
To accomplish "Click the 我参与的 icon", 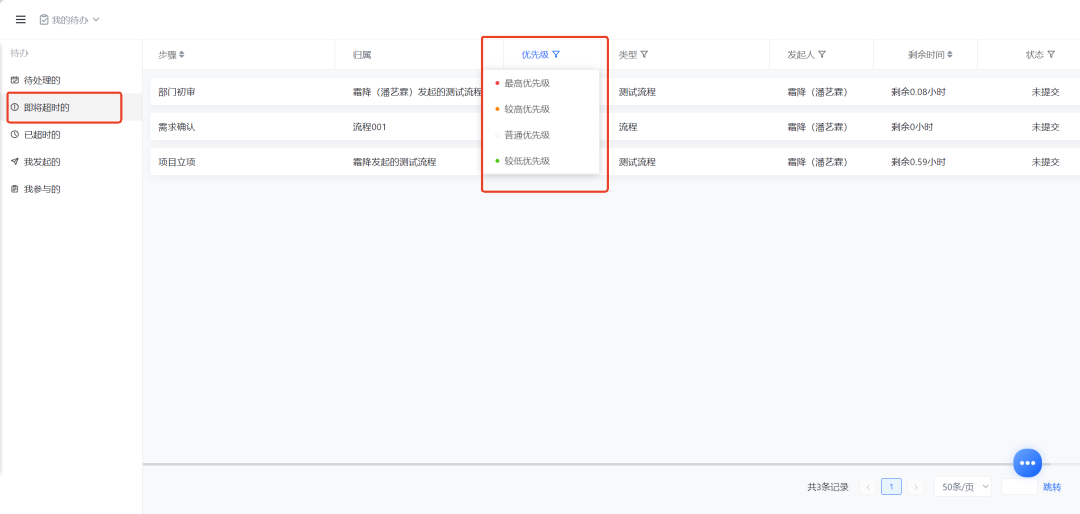I will pyautogui.click(x=14, y=189).
